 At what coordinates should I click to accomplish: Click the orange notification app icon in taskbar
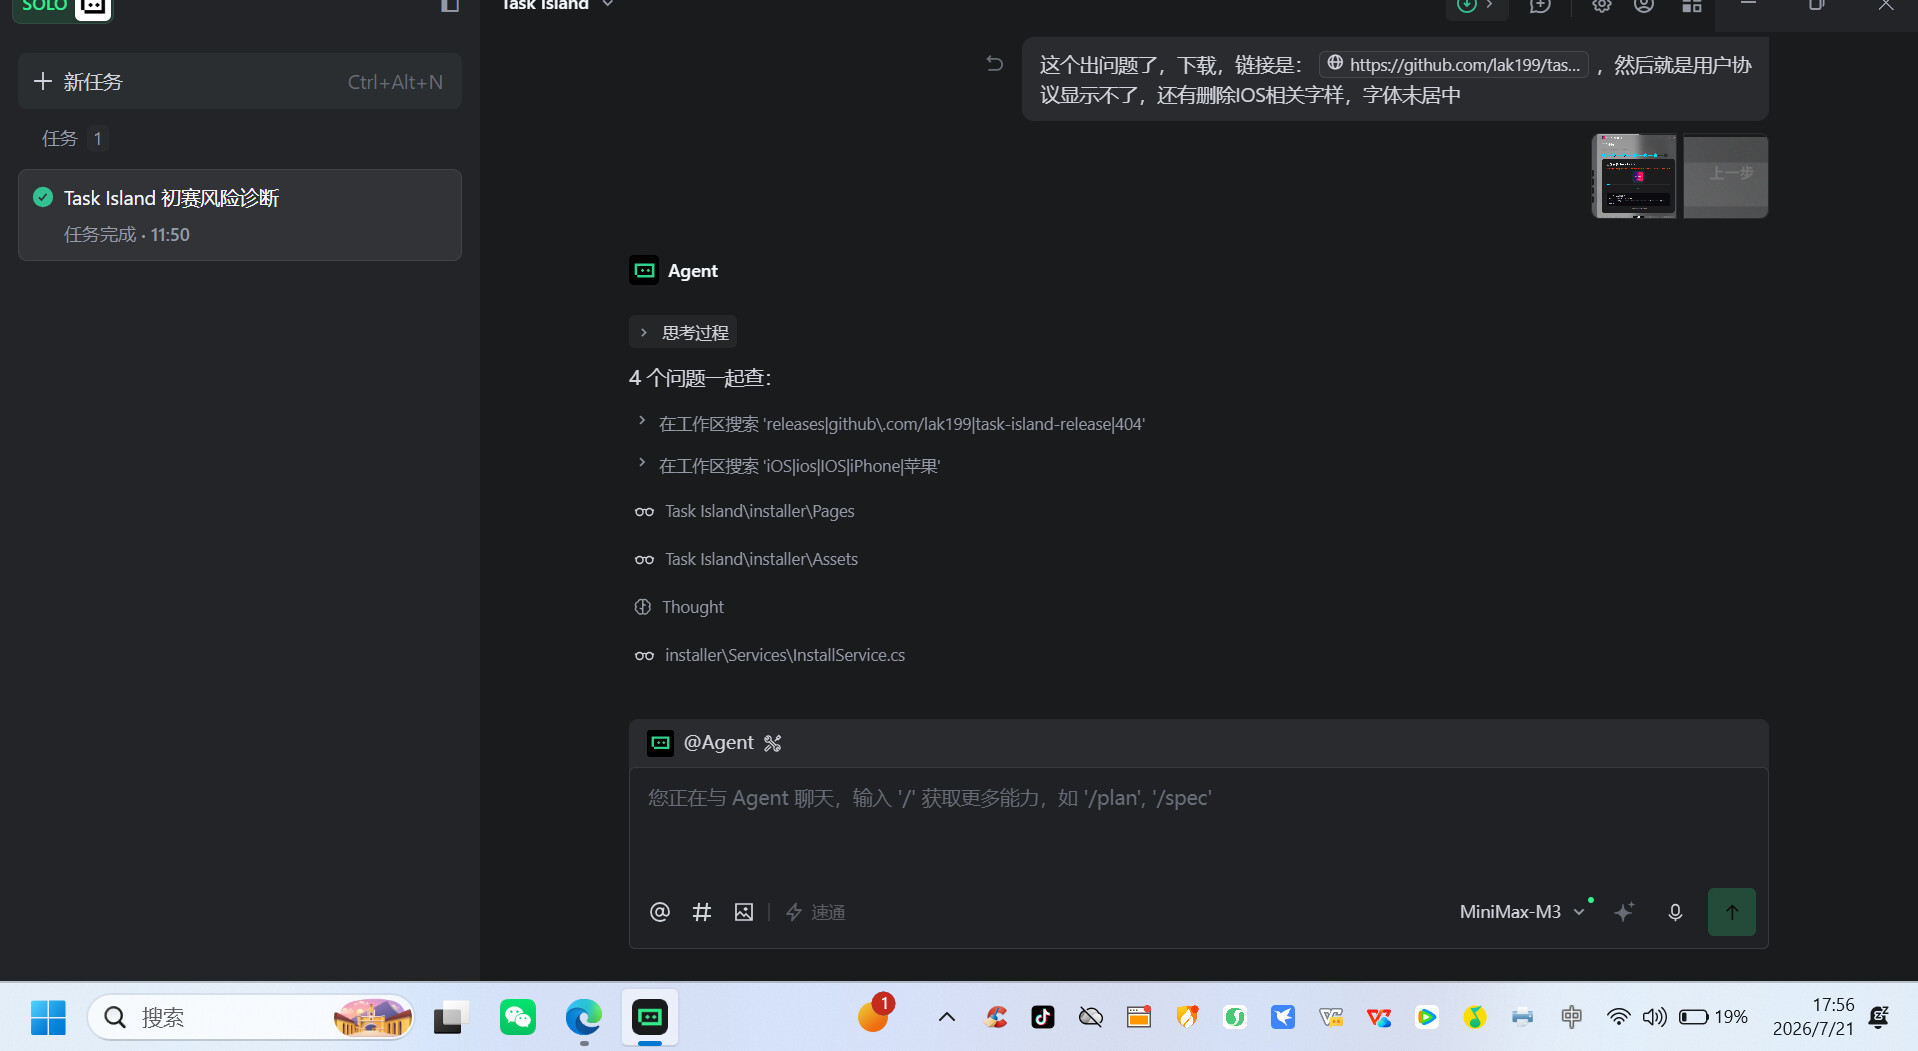[x=874, y=1015]
